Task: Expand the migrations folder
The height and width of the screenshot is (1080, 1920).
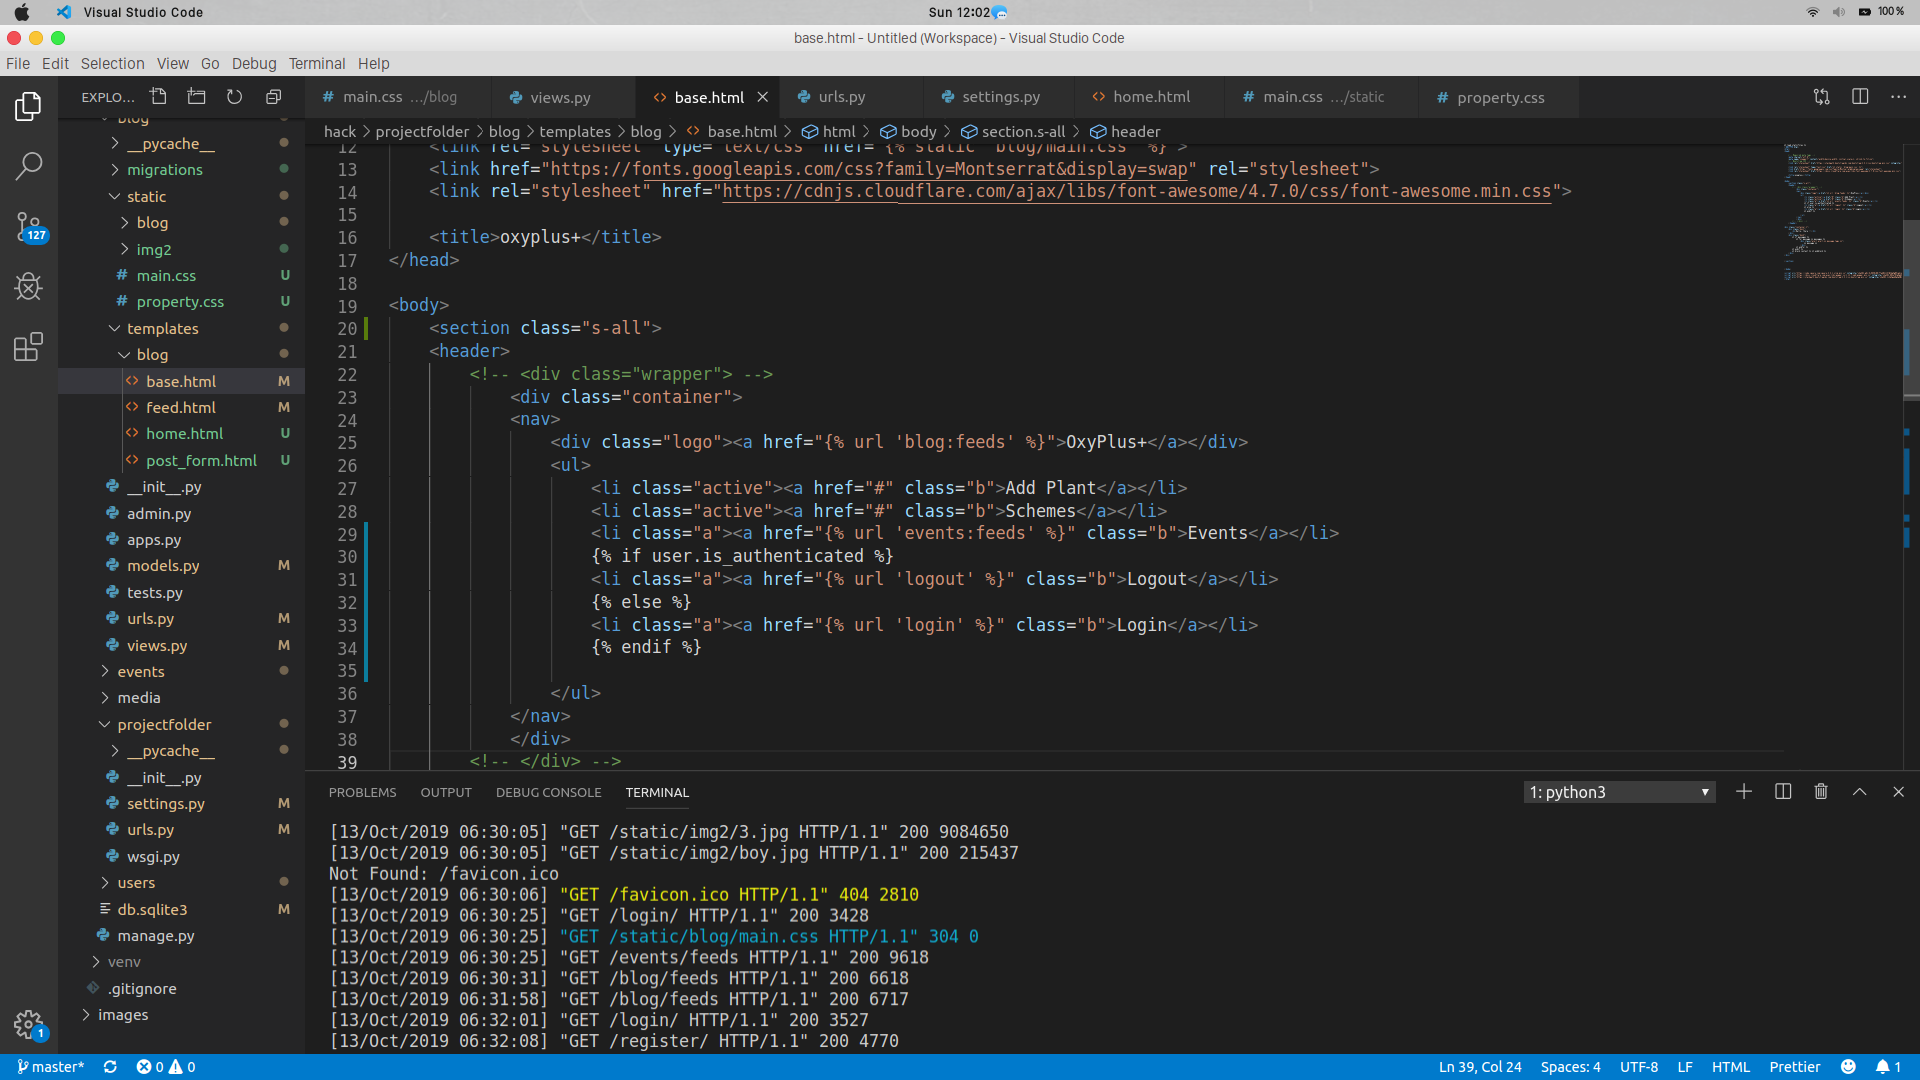Action: tap(164, 170)
